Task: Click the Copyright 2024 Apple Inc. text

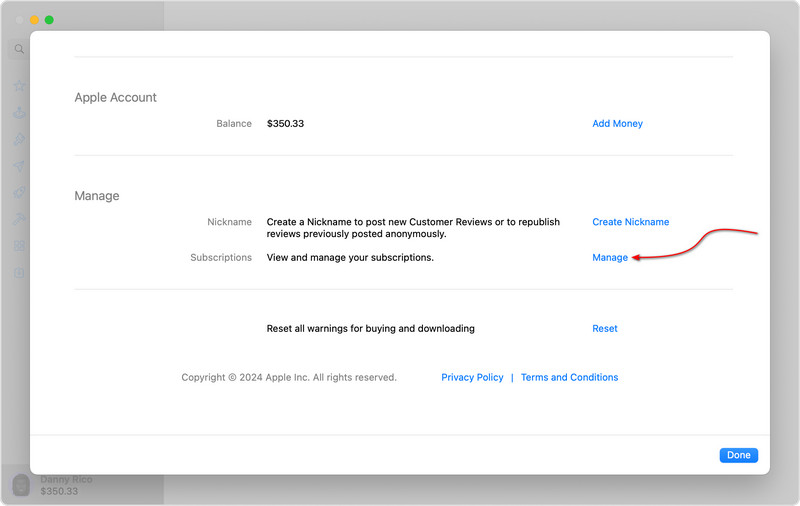Action: [x=289, y=377]
